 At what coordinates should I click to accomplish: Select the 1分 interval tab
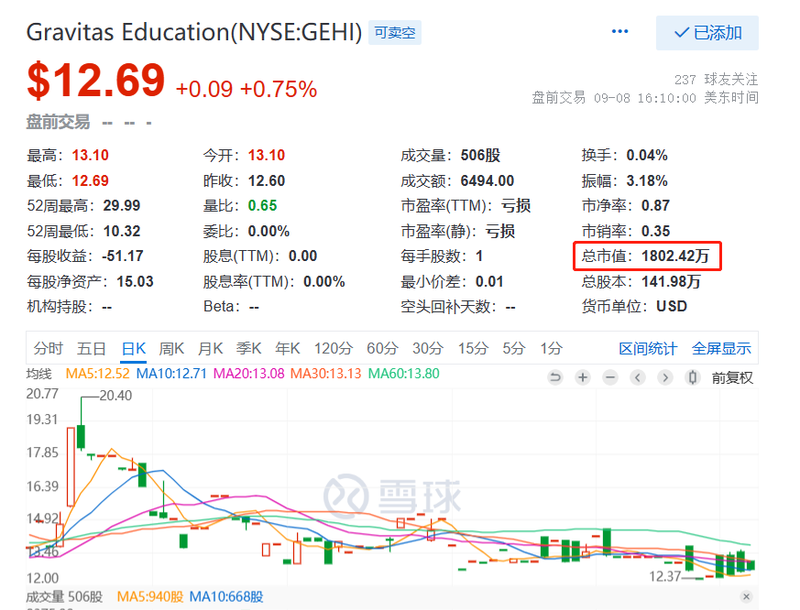click(x=551, y=349)
